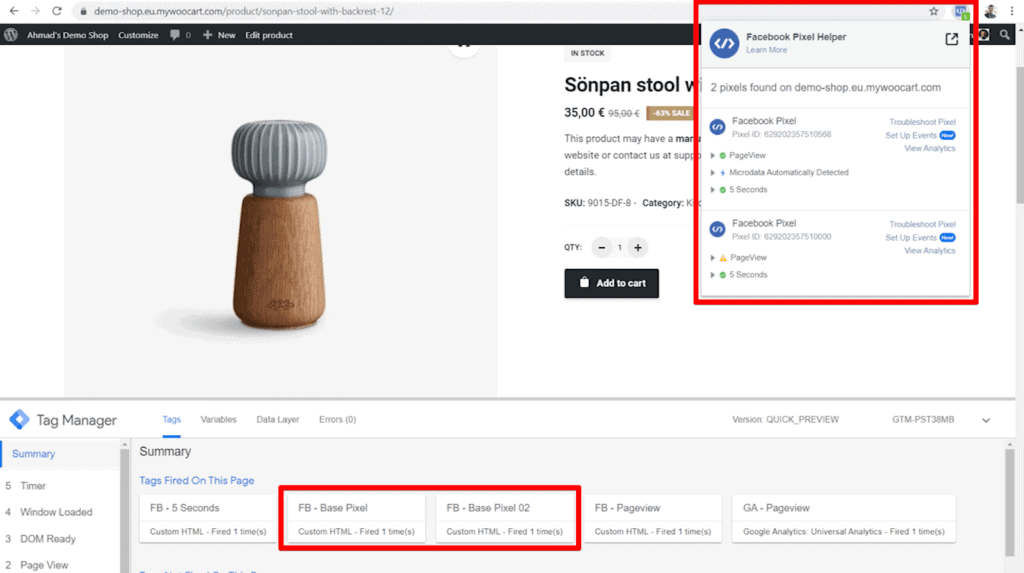This screenshot has width=1024, height=573.
Task: Open the Facebook Pixel Helper extension icon
Action: pyautogui.click(x=961, y=12)
